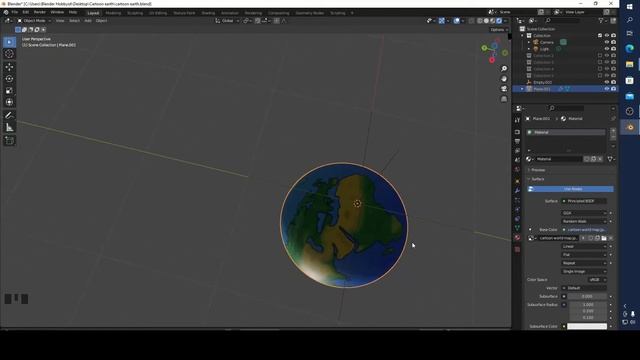Toggle viewport visibility of Light in outliner
Viewport: 640px width, 360px height.
(607, 49)
